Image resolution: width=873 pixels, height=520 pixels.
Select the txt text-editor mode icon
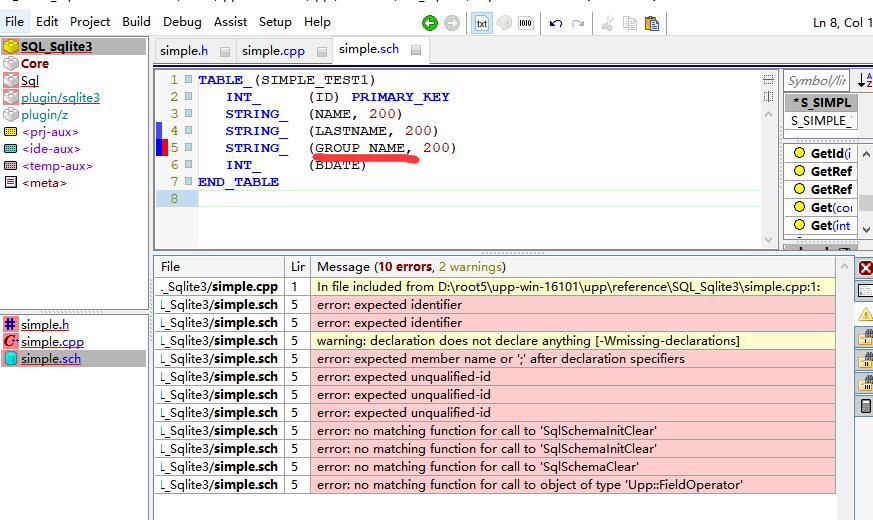pyautogui.click(x=482, y=23)
